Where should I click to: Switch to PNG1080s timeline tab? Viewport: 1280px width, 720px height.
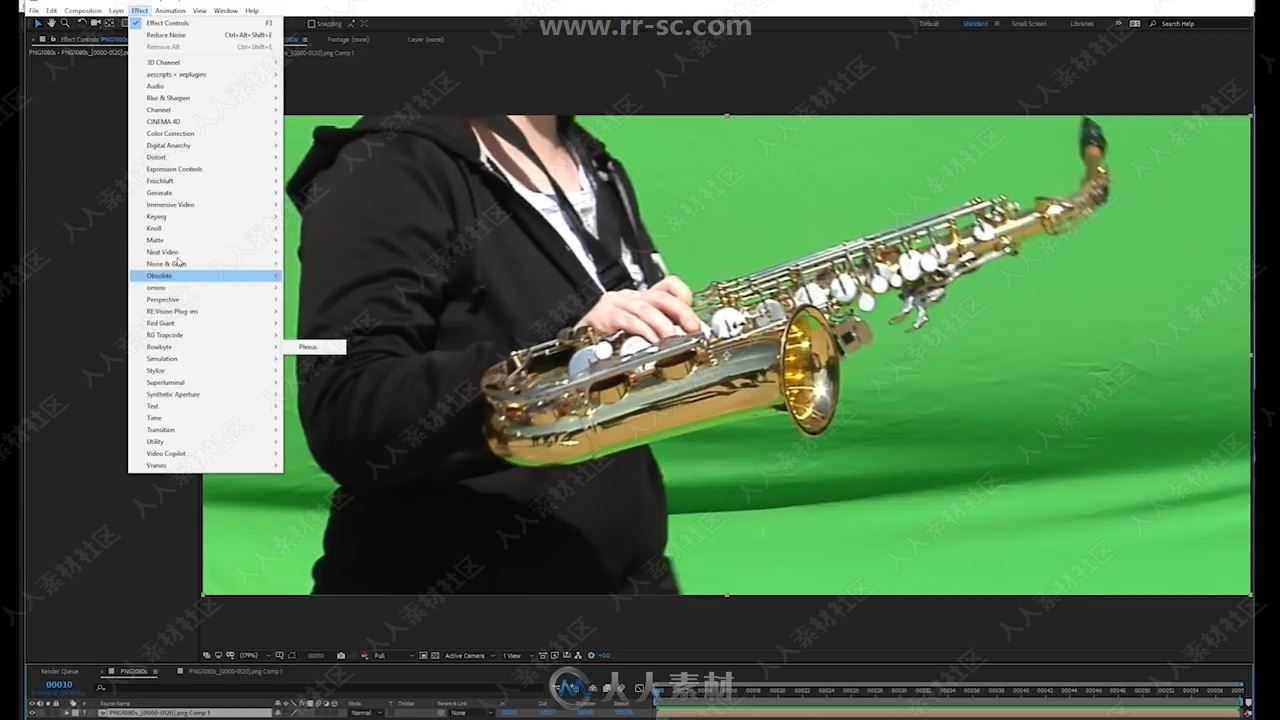pyautogui.click(x=133, y=672)
